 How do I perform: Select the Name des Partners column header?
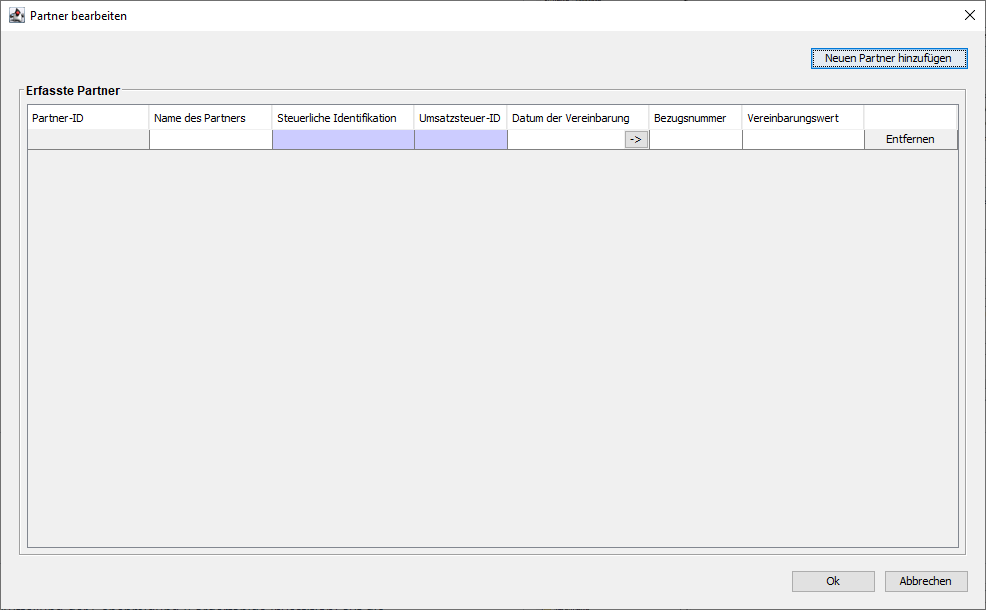tap(210, 118)
